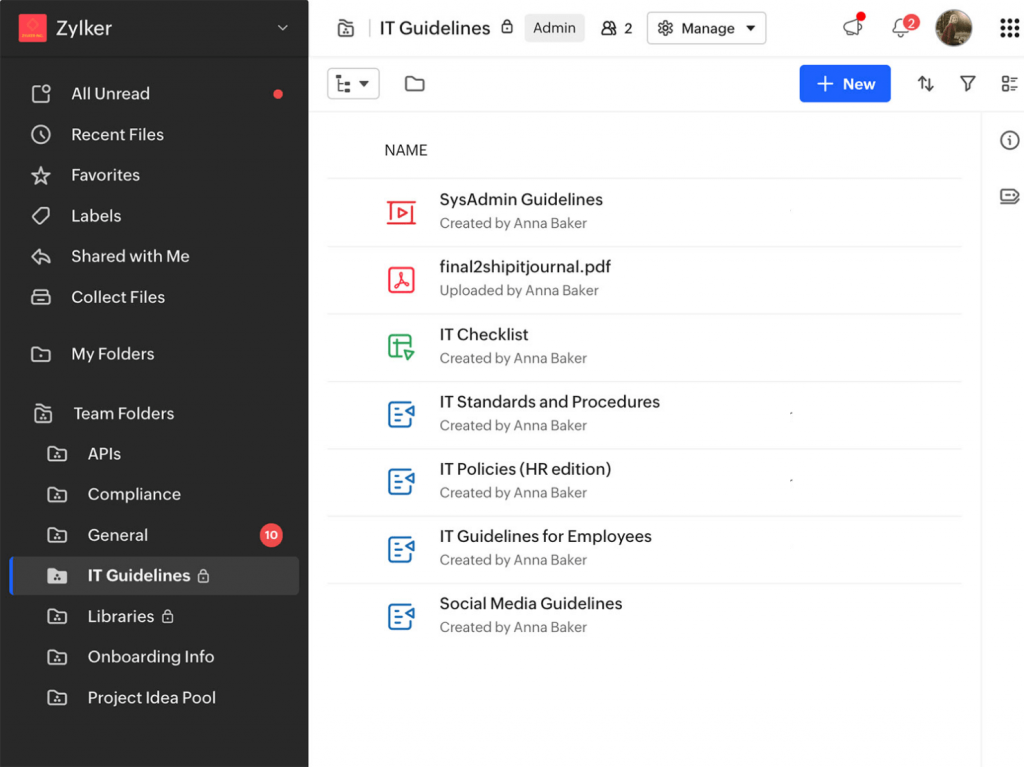The height and width of the screenshot is (767, 1024).
Task: Open the tree view dropdown
Action: [x=353, y=84]
